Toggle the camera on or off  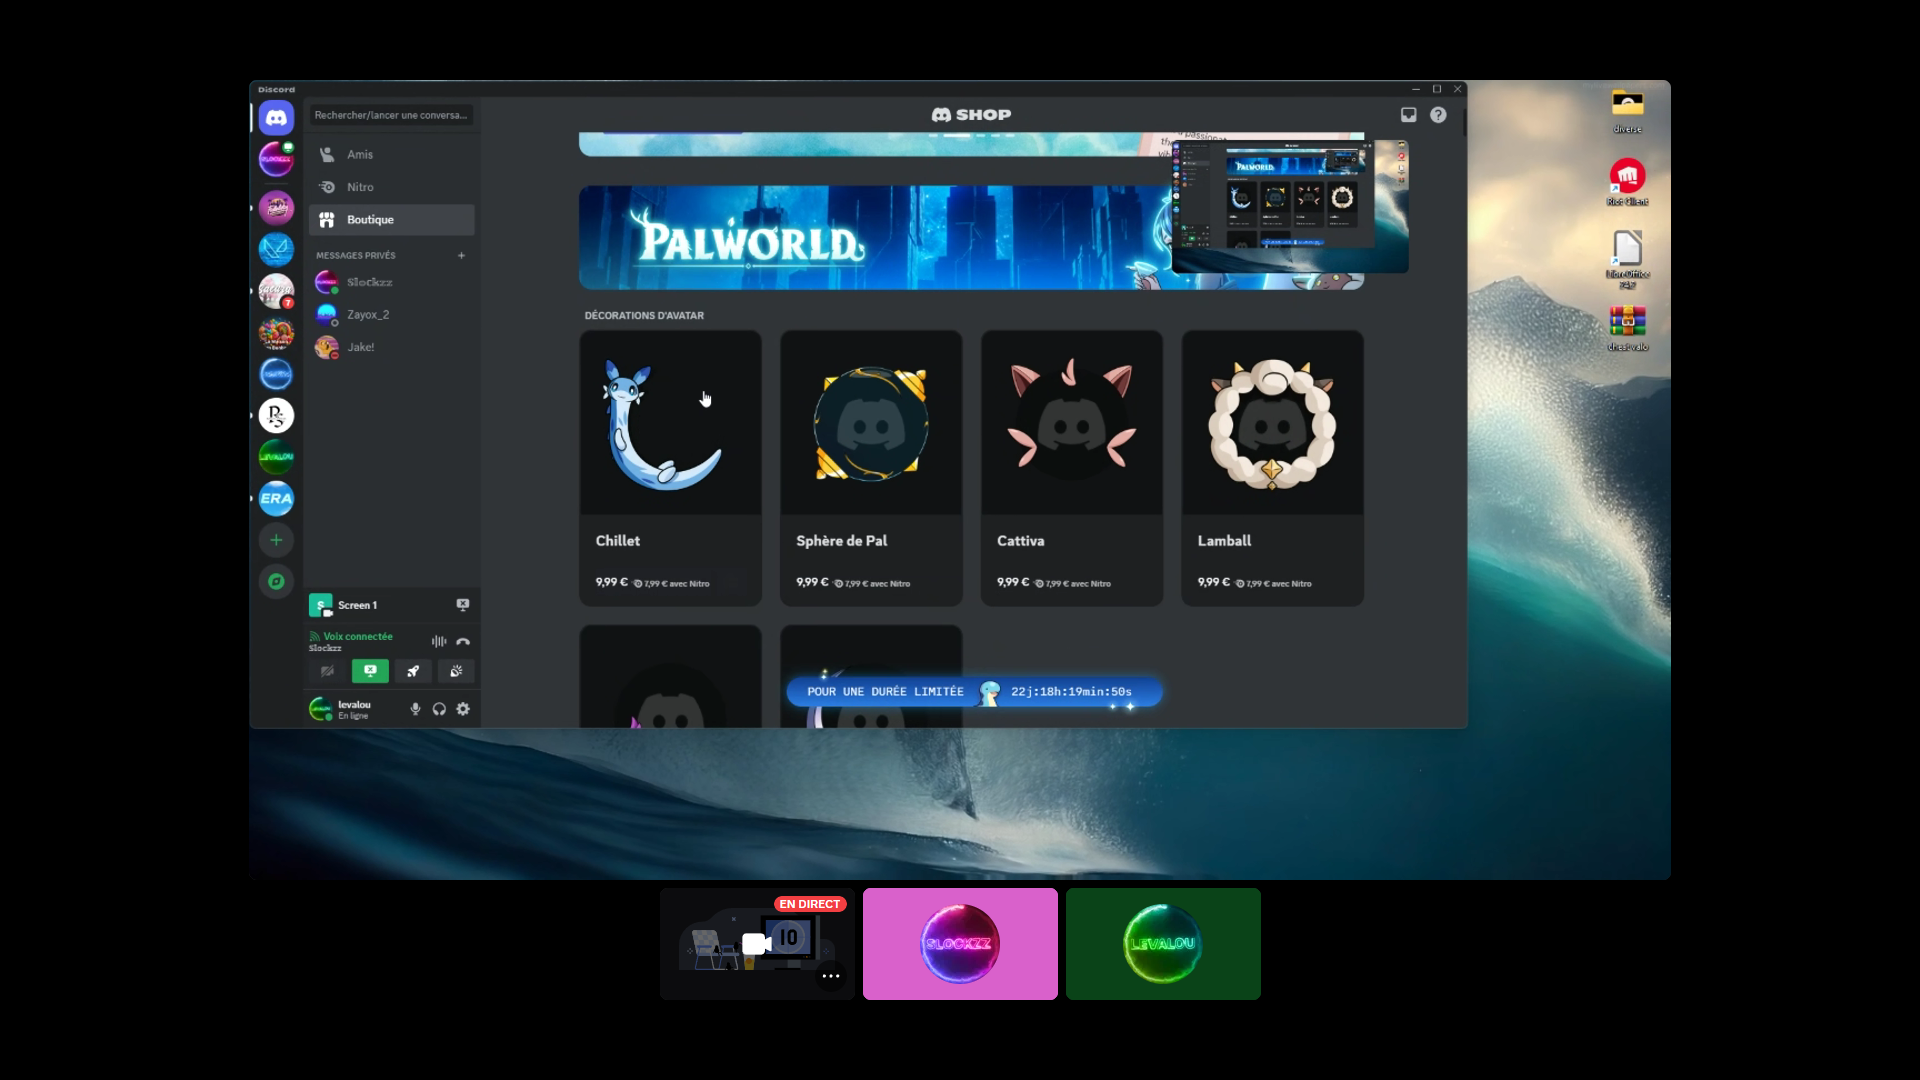pyautogui.click(x=327, y=671)
